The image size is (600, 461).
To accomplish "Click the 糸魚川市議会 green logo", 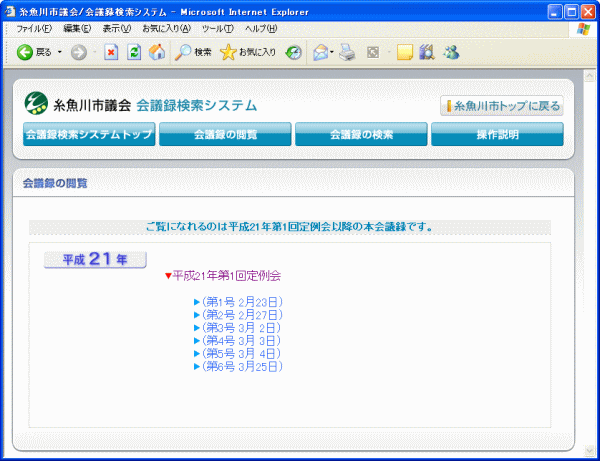I will click(36, 103).
